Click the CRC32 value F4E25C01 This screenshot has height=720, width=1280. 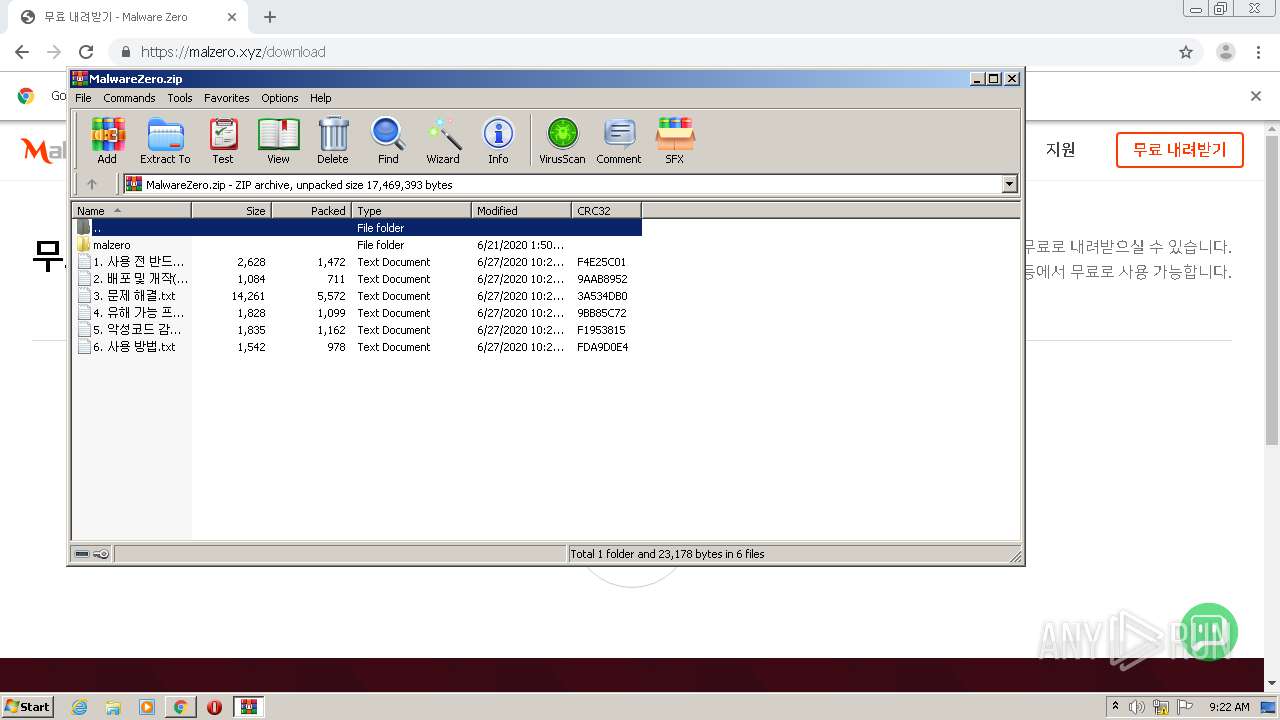click(601, 262)
